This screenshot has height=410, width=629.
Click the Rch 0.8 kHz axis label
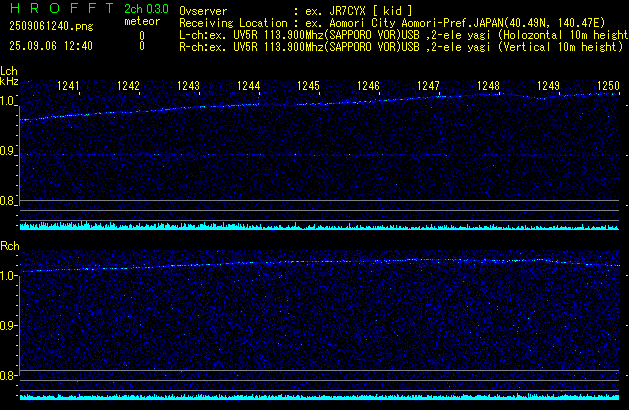8,375
